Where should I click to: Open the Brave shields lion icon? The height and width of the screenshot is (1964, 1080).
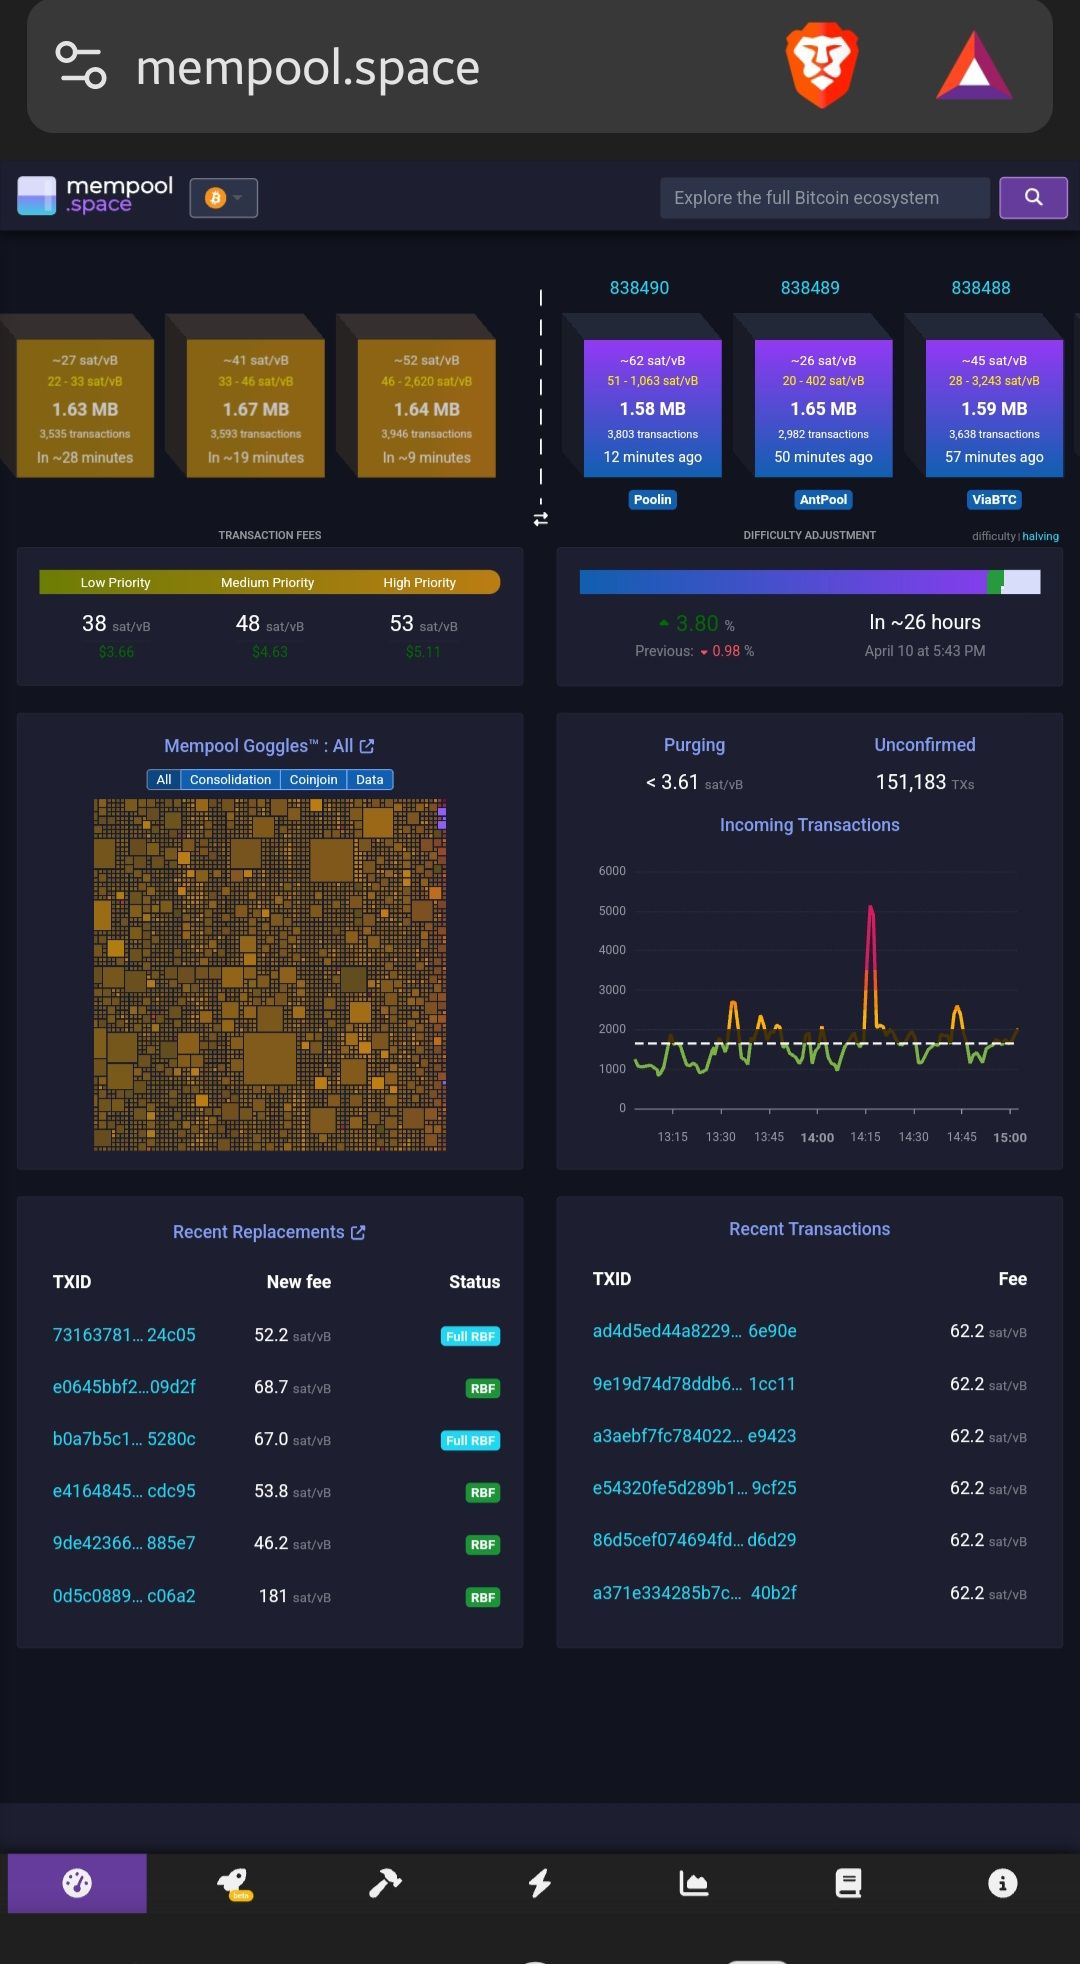821,65
